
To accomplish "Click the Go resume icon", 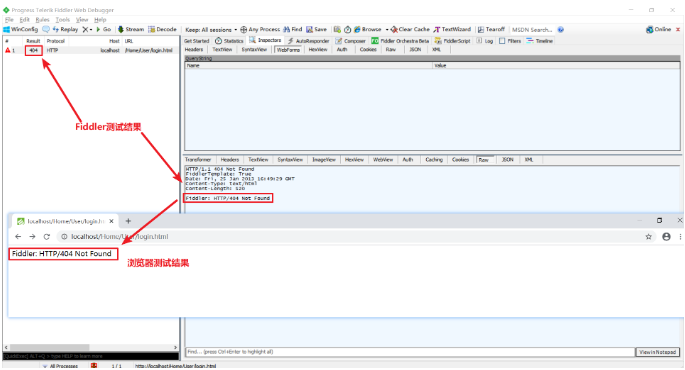I will (98, 29).
